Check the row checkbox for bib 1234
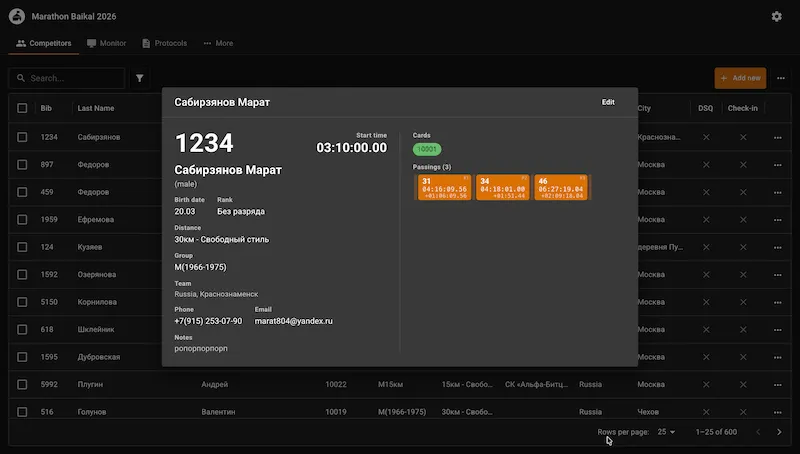The image size is (800, 454). pyautogui.click(x=22, y=137)
